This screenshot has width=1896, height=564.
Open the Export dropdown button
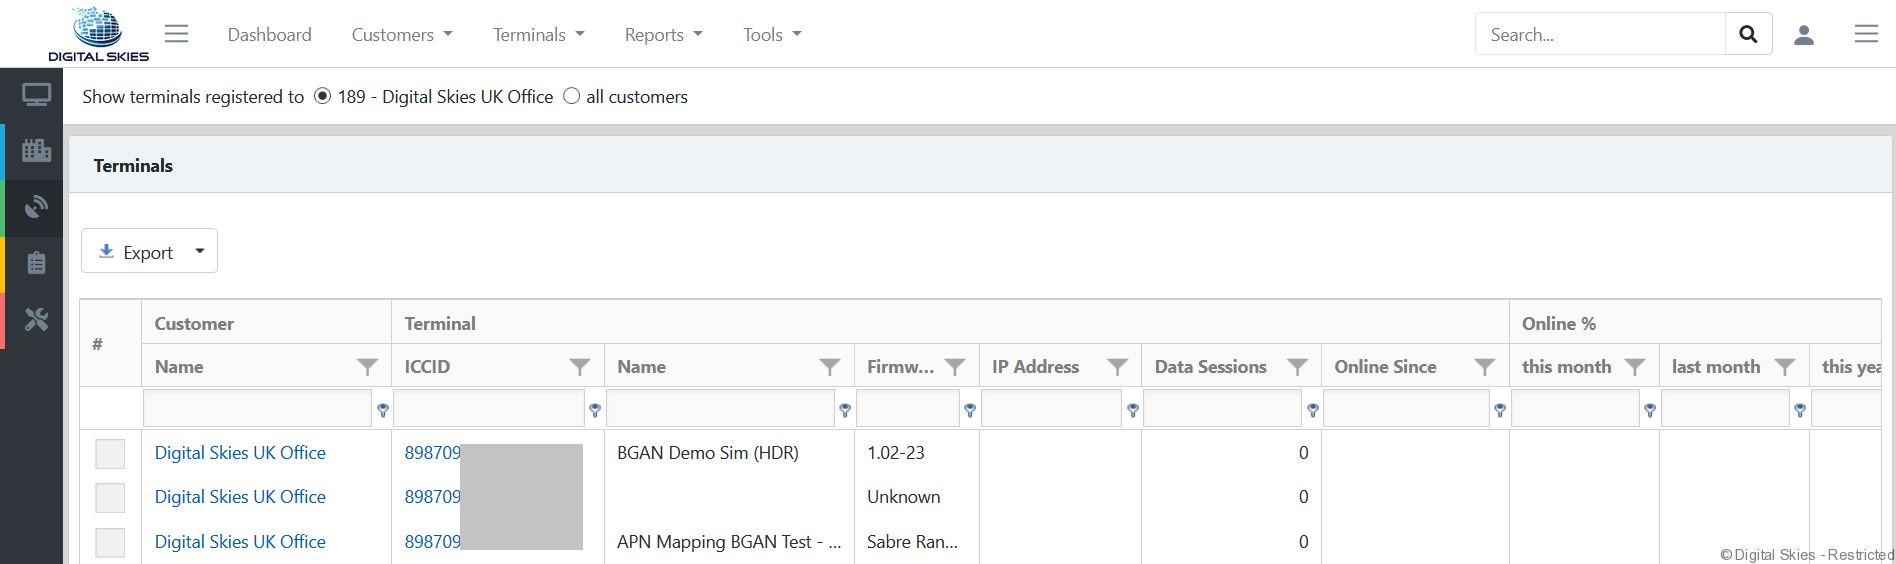pyautogui.click(x=149, y=252)
